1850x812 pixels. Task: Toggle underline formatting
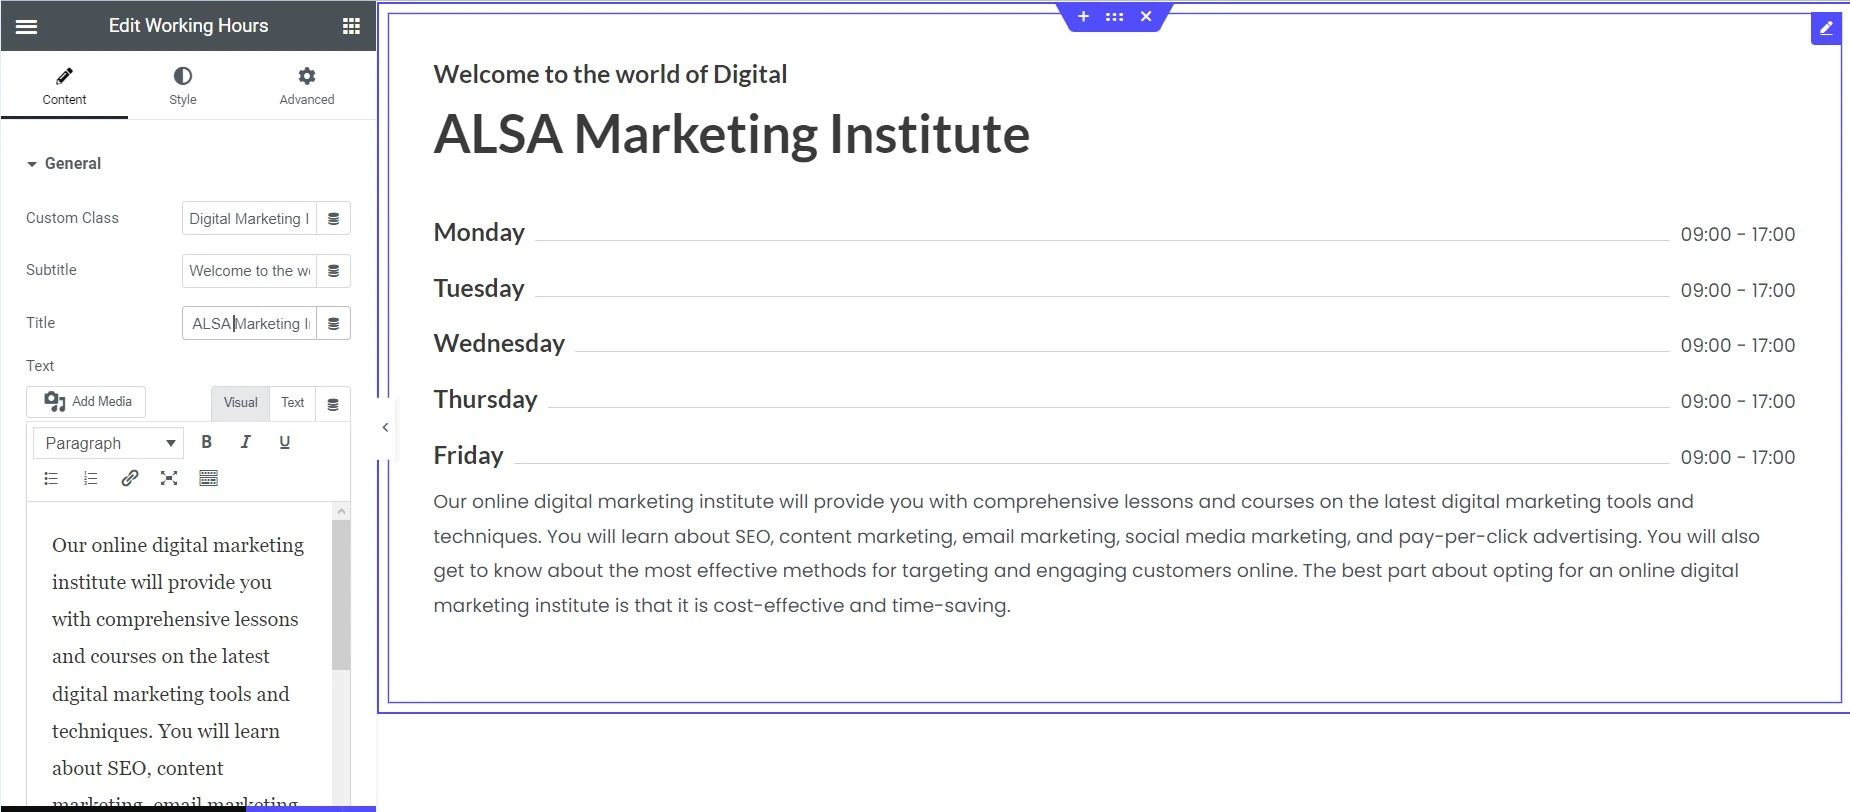(x=285, y=442)
